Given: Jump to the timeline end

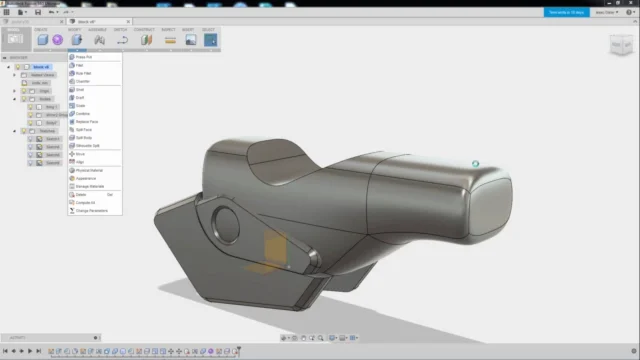Looking at the screenshot, I should pyautogui.click(x=39, y=351).
